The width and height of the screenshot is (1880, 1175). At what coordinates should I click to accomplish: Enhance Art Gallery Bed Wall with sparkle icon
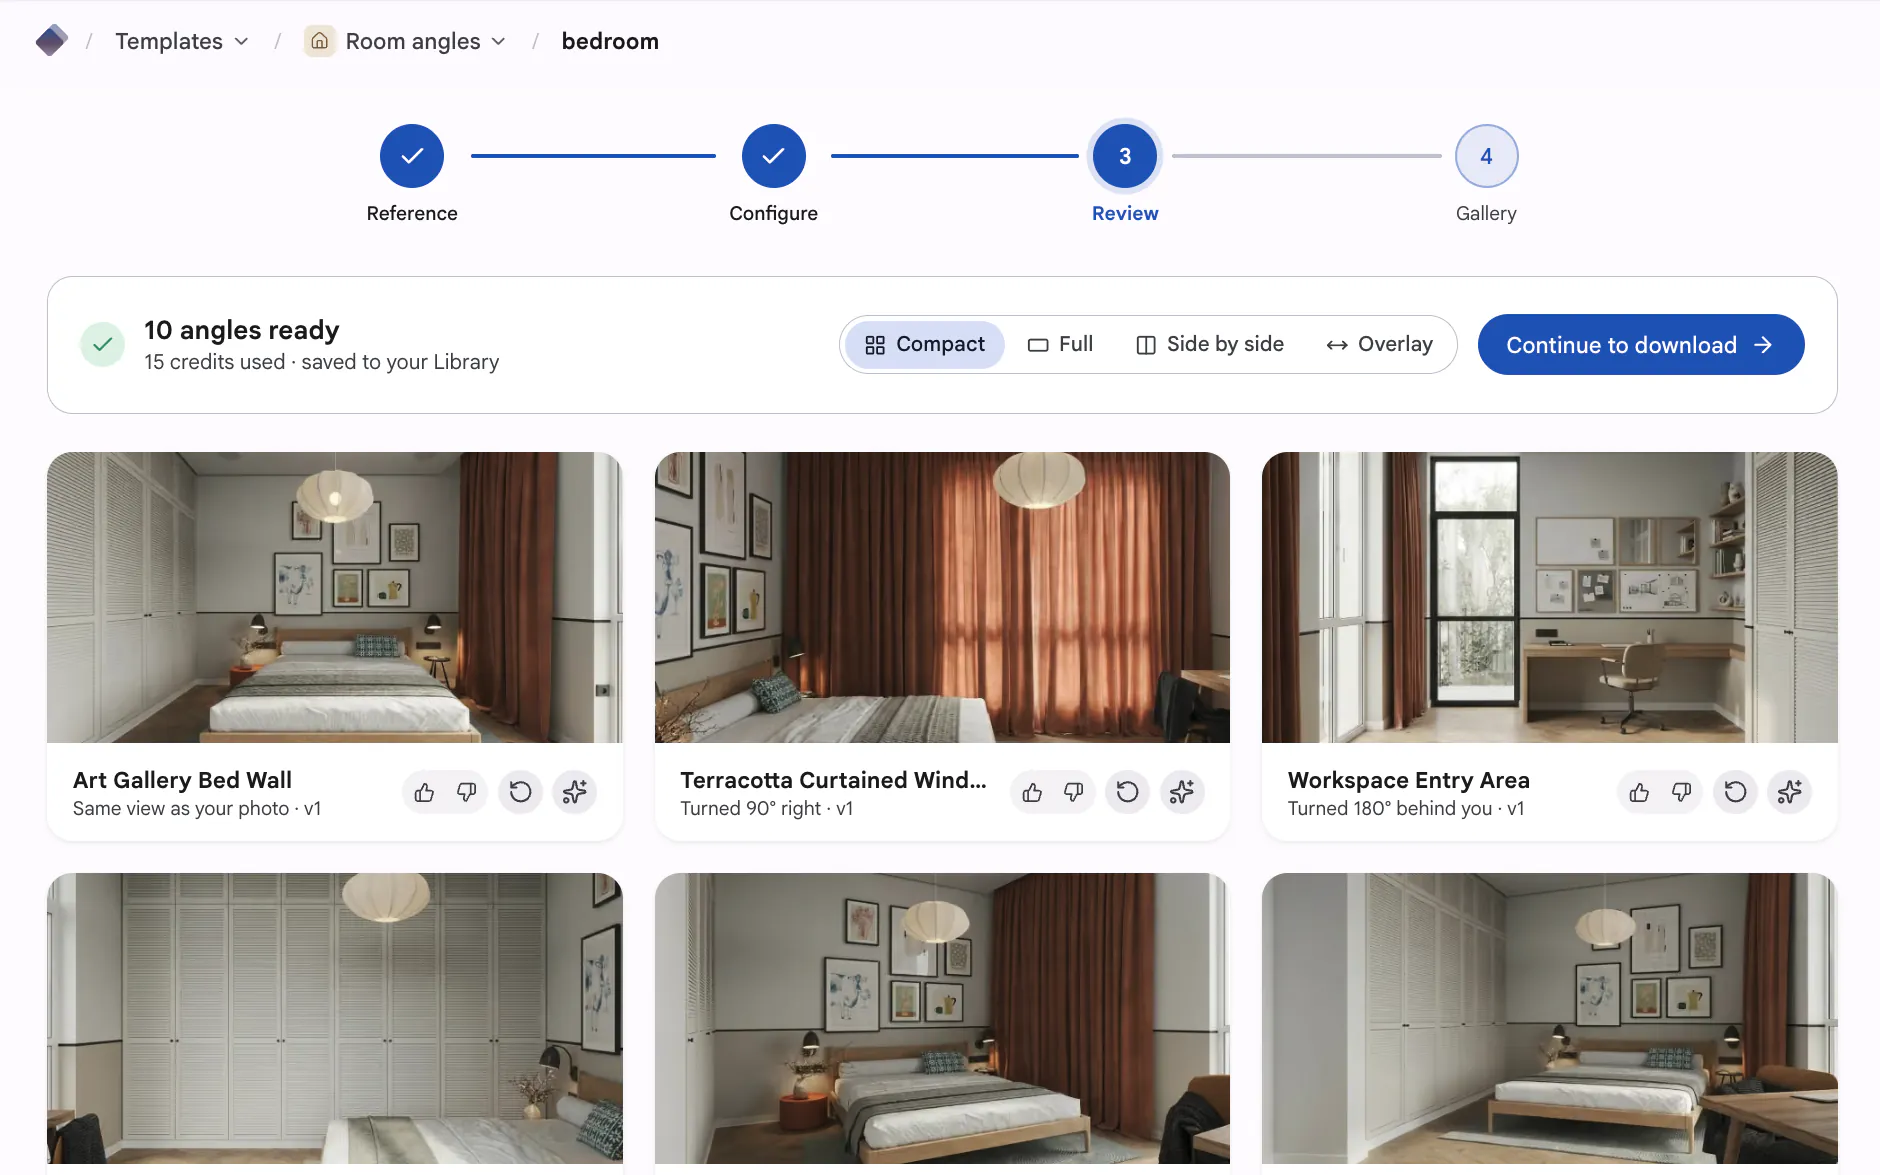click(x=575, y=792)
